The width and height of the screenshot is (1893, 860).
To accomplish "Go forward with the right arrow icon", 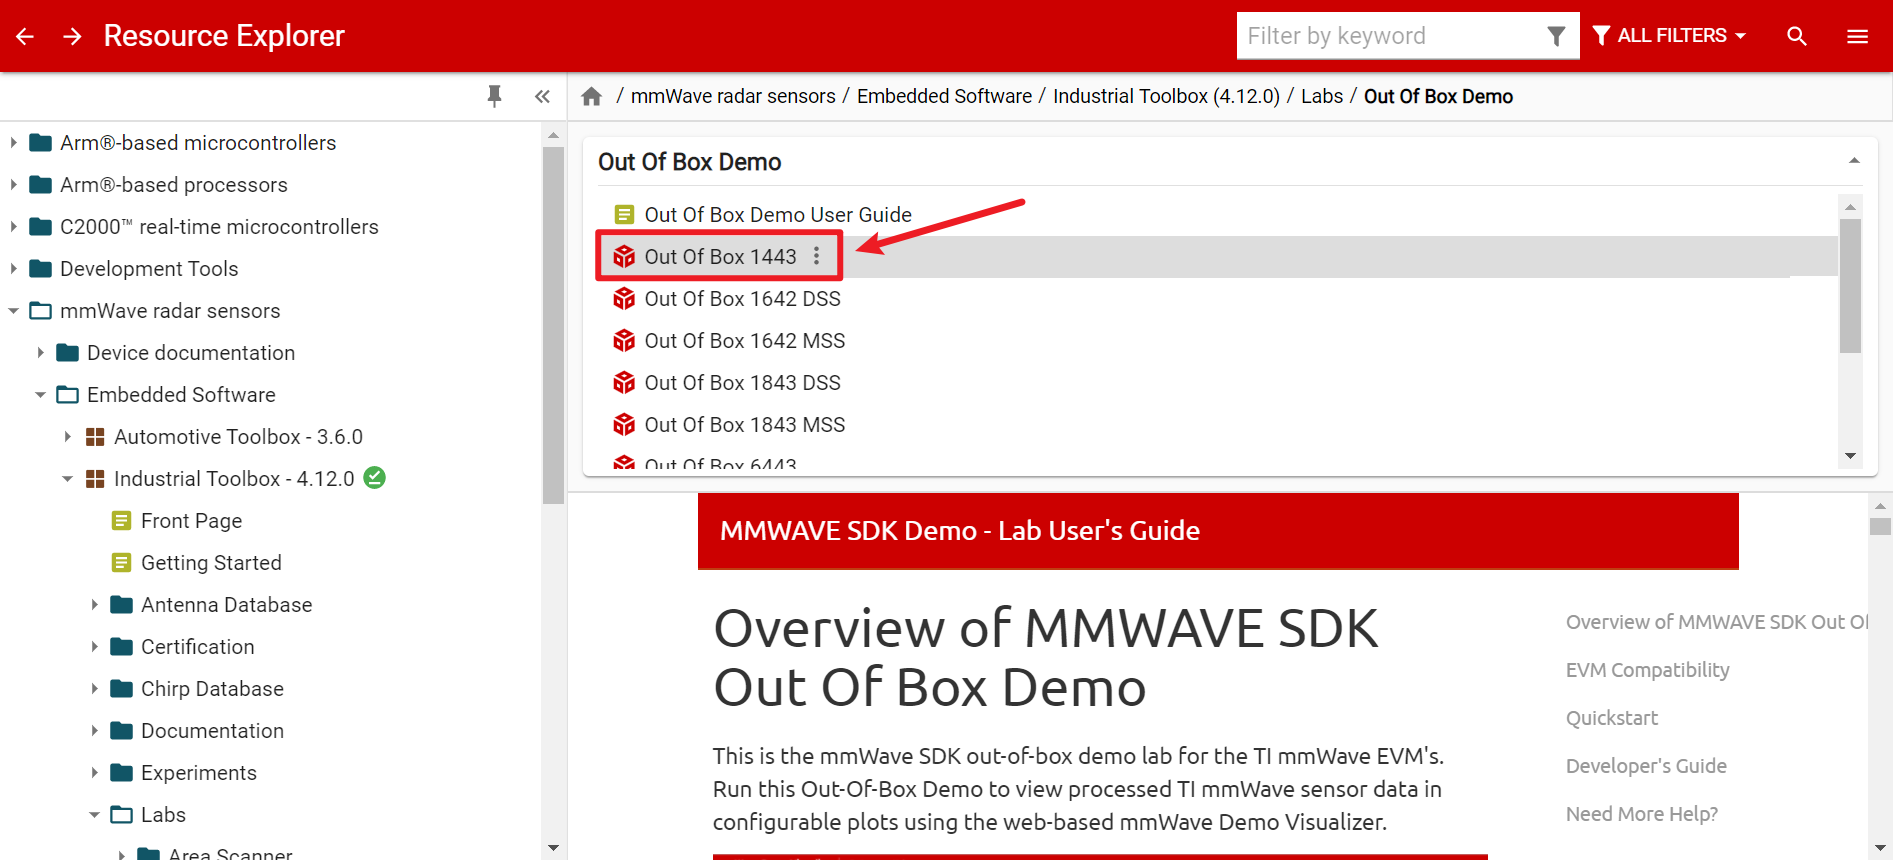I will 72,36.
